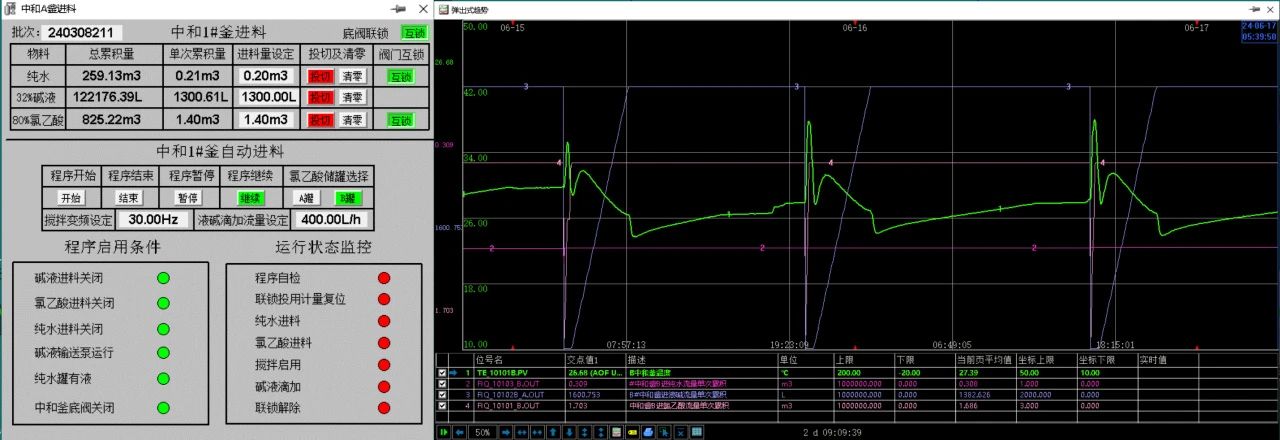Toggle checkbox for FIQ_10103_B.OUT trend row
Viewport: 1280px width, 440px height.
[443, 382]
